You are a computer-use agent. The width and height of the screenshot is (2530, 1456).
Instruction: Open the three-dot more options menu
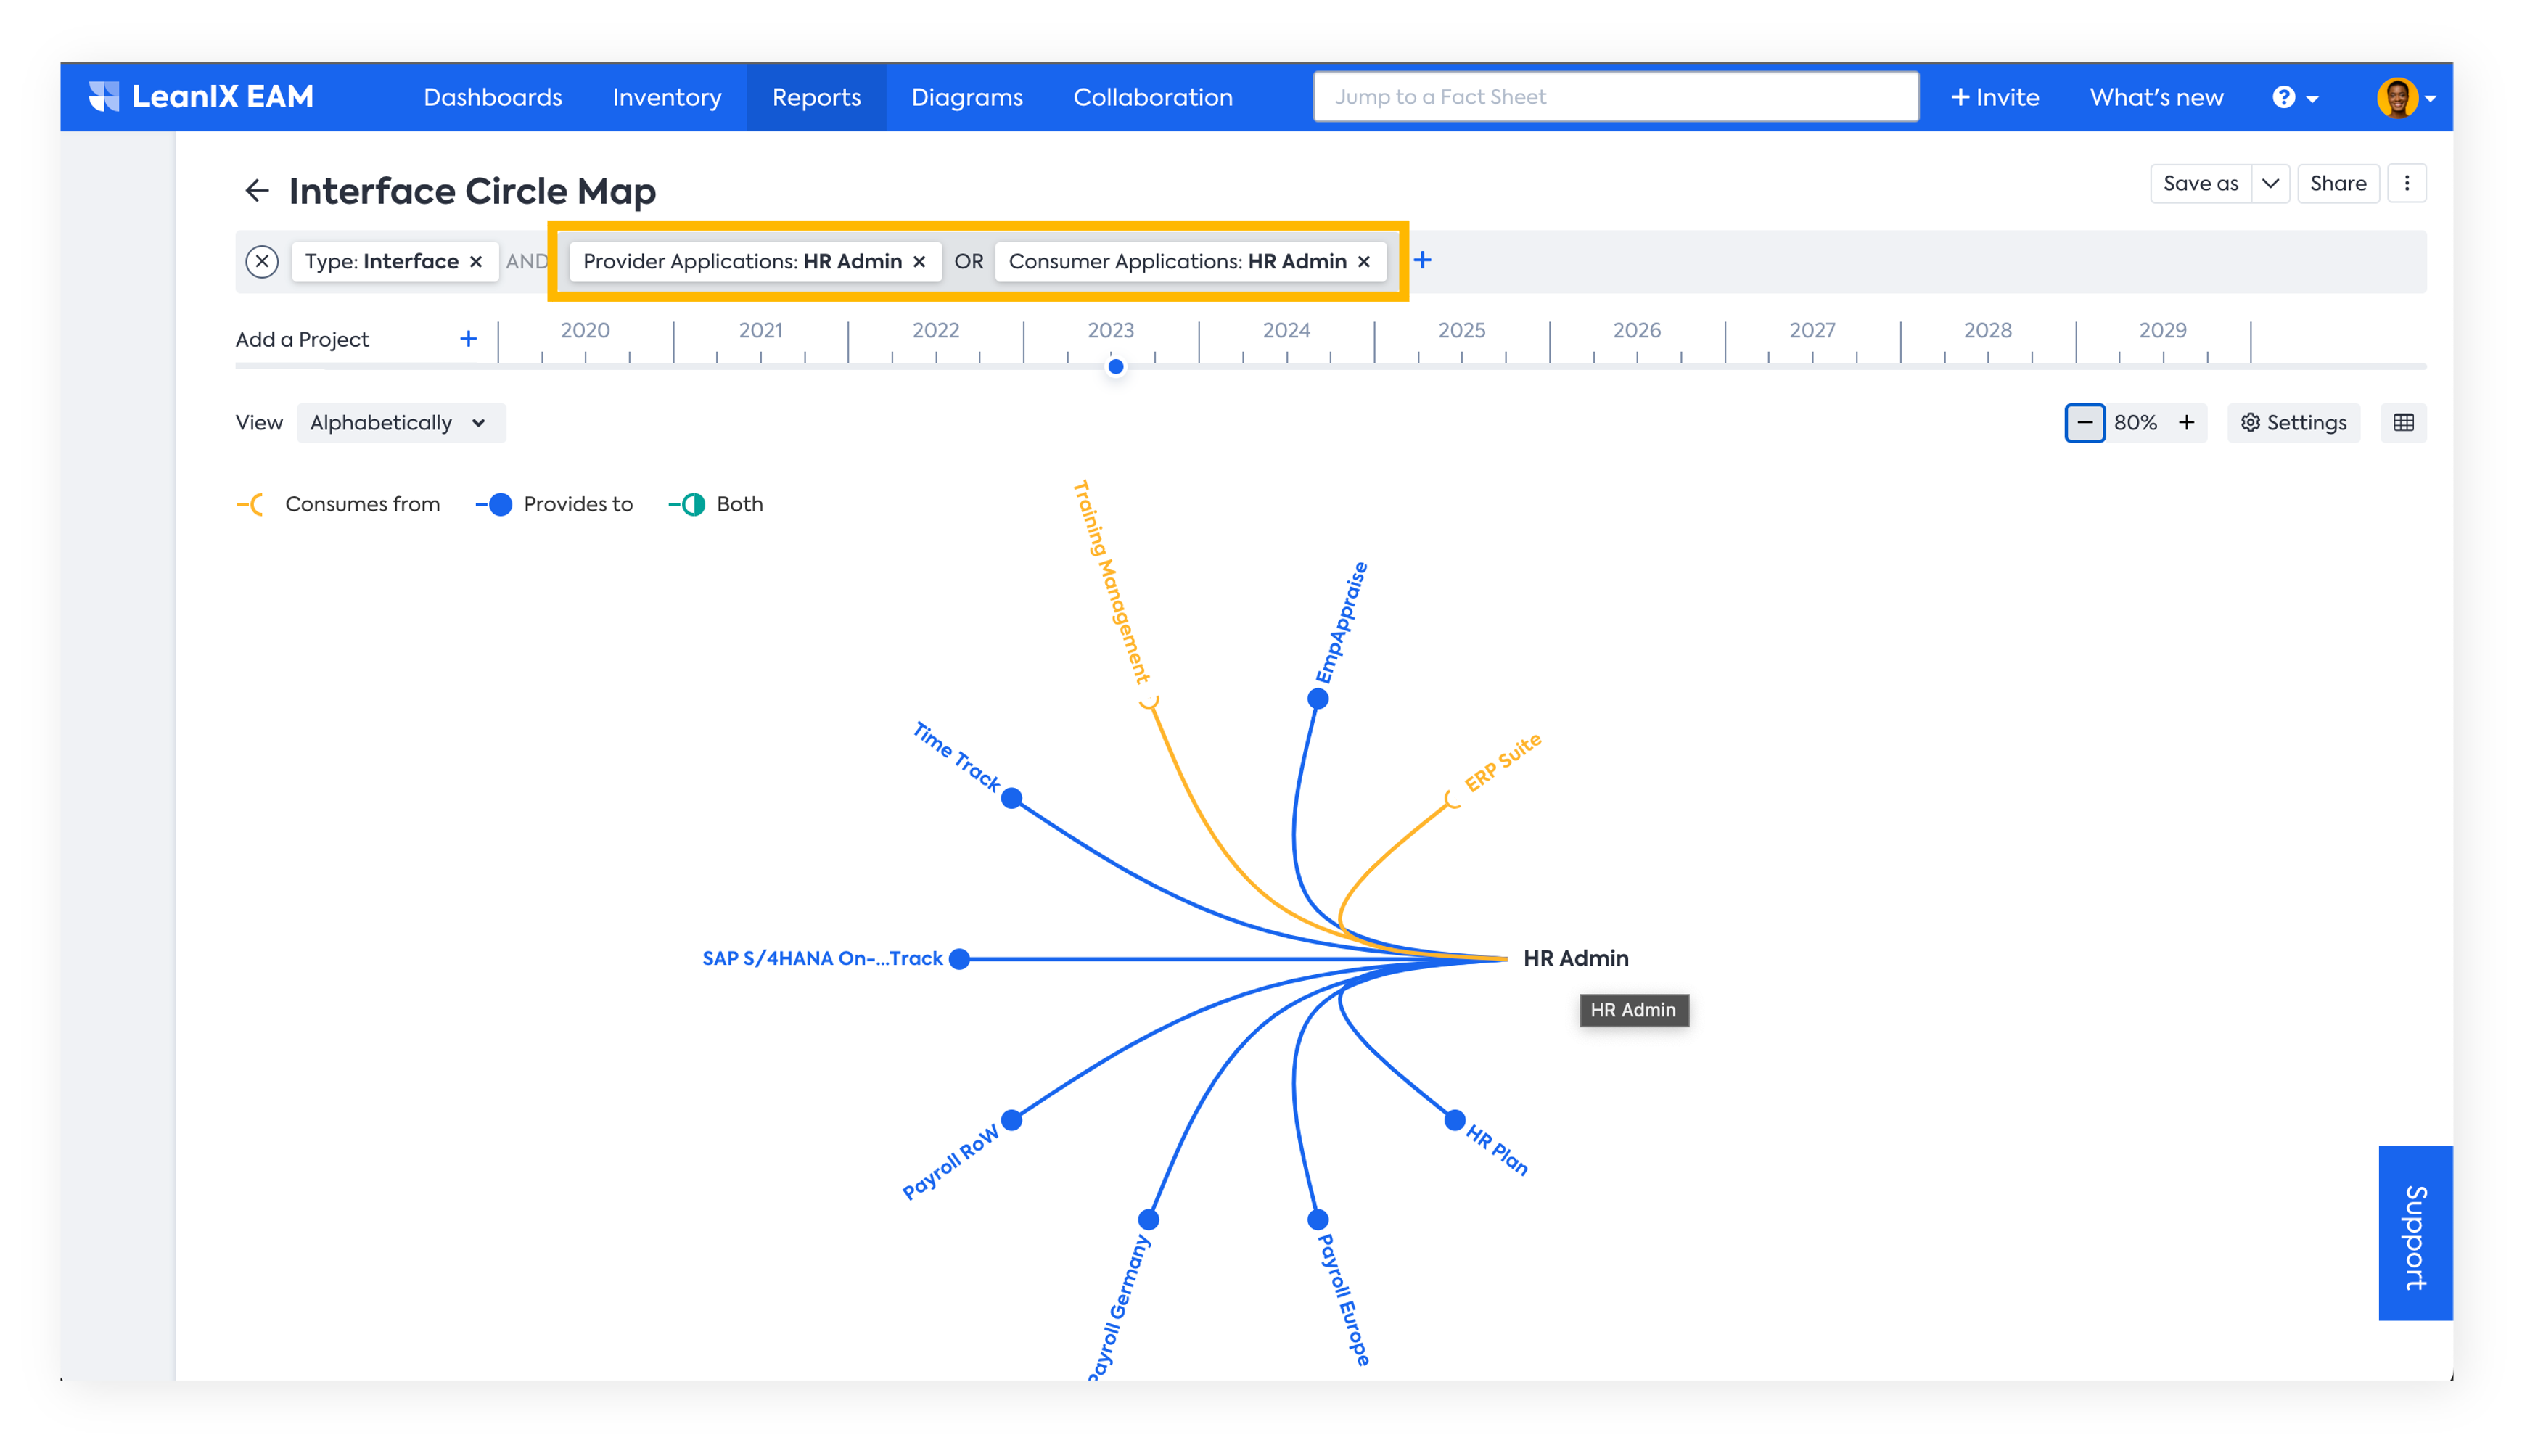tap(2407, 183)
